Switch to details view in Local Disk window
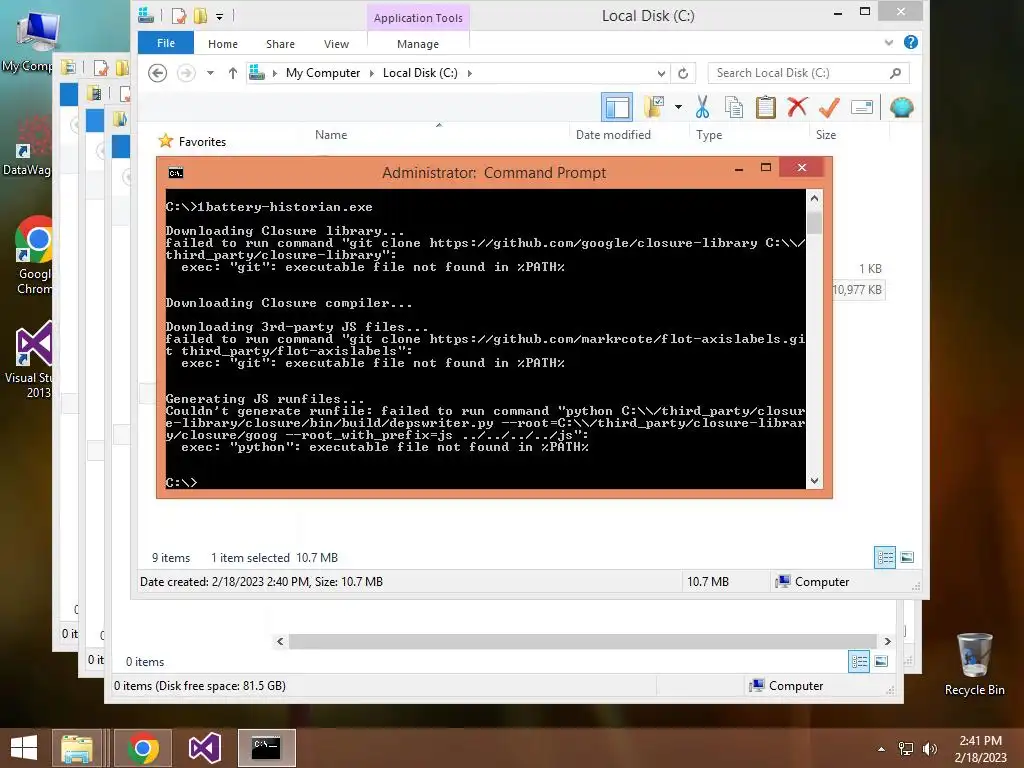The image size is (1024, 768). (x=885, y=558)
